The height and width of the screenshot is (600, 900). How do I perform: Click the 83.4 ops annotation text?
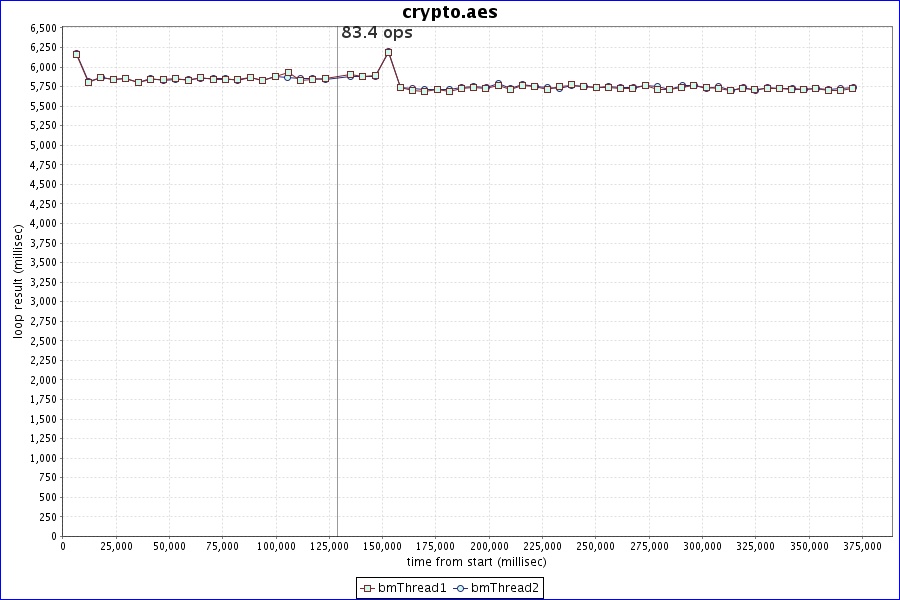coord(377,33)
